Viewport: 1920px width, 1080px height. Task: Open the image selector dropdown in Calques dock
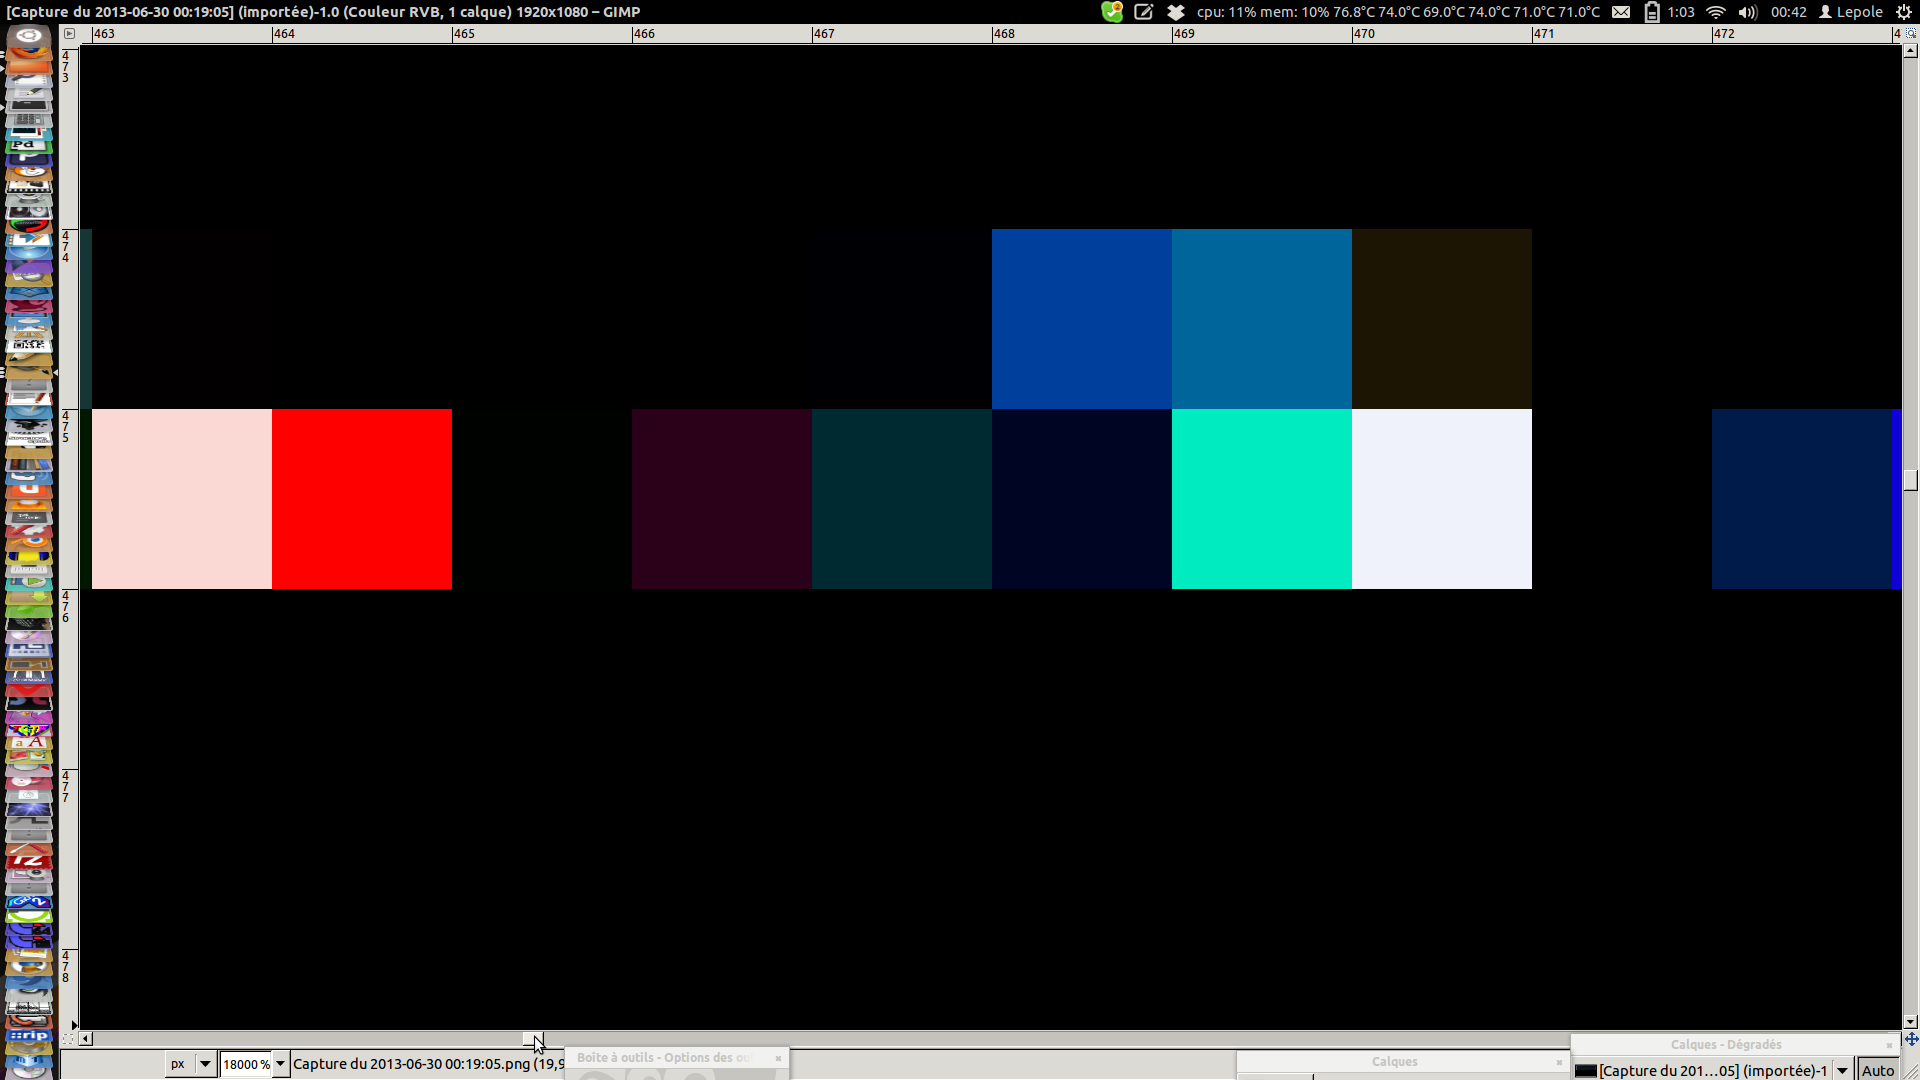[1842, 1070]
